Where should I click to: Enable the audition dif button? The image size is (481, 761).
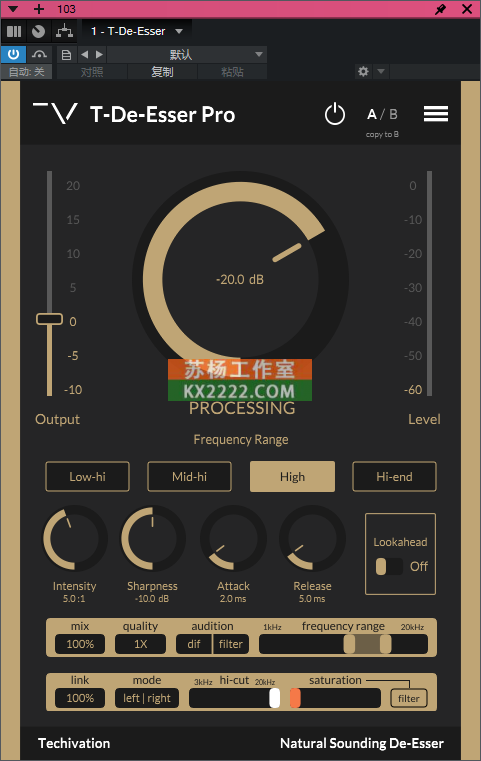tap(194, 644)
